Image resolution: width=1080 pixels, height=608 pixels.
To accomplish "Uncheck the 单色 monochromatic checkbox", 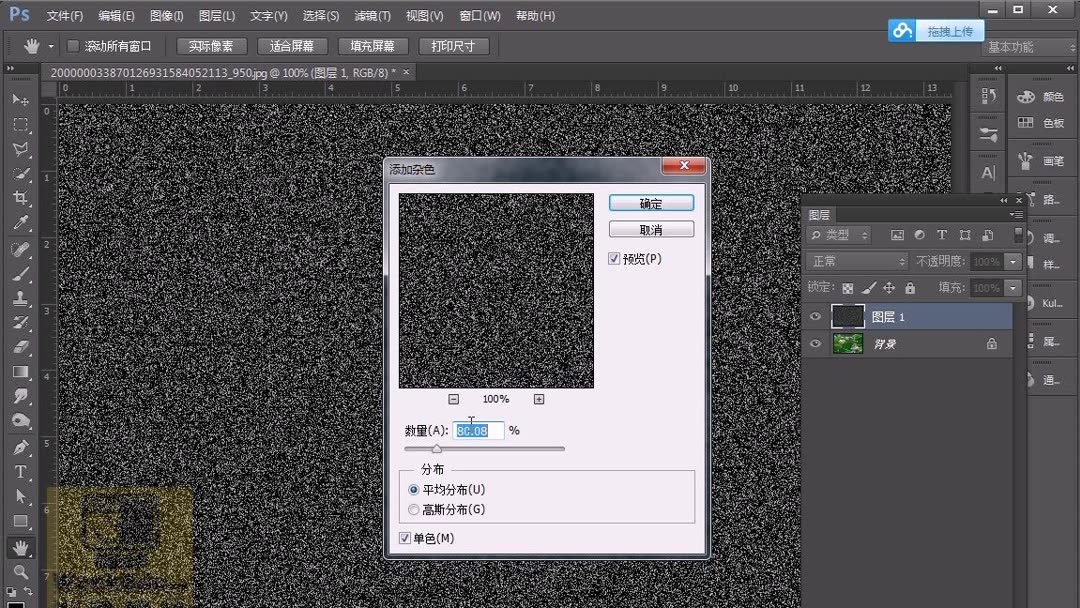I will (404, 538).
